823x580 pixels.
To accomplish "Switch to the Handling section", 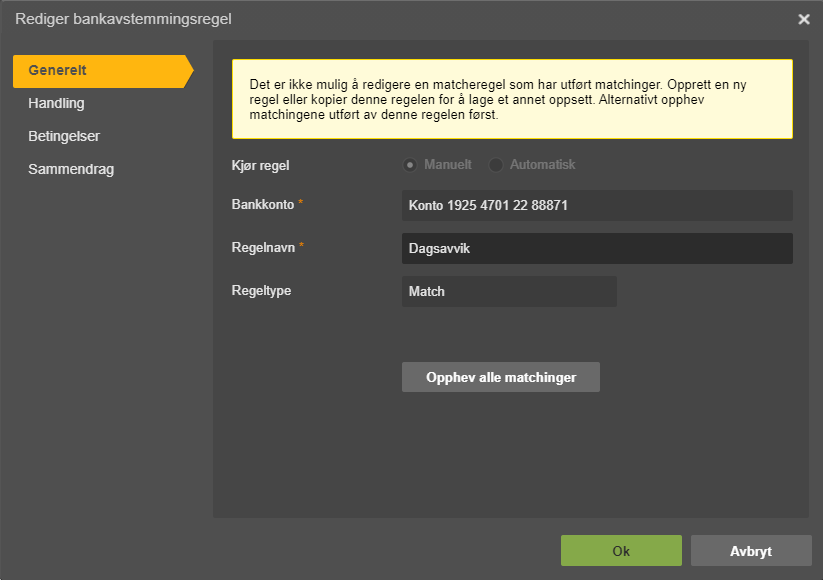I will (x=56, y=103).
